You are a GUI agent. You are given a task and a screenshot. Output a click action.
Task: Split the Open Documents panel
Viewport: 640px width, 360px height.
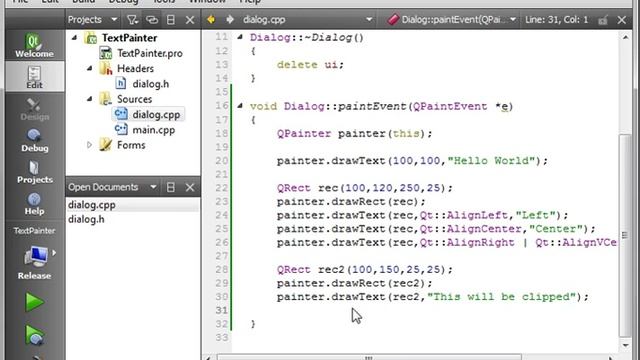point(171,187)
